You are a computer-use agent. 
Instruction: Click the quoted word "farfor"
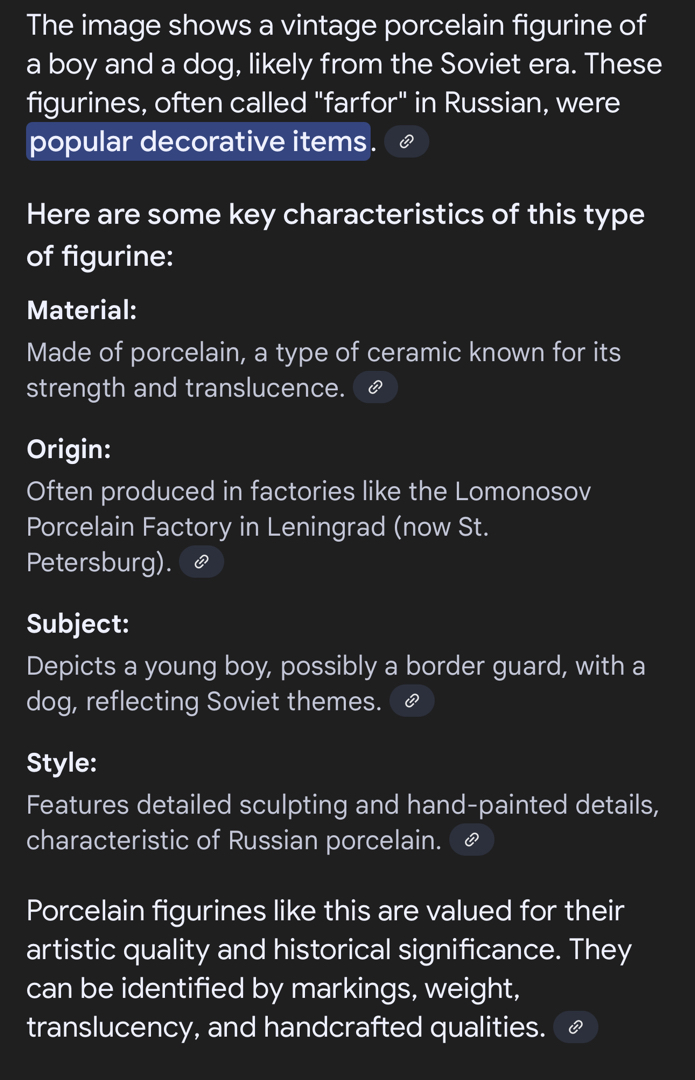[x=360, y=103]
